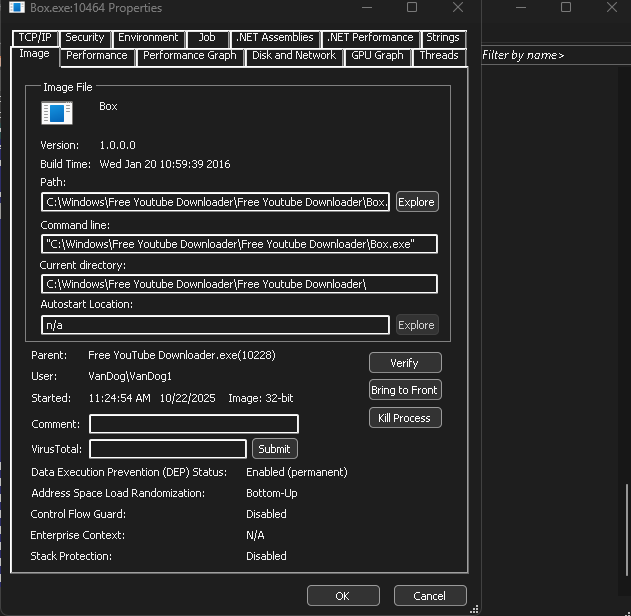
Task: Click the Command line text field
Action: pos(239,244)
